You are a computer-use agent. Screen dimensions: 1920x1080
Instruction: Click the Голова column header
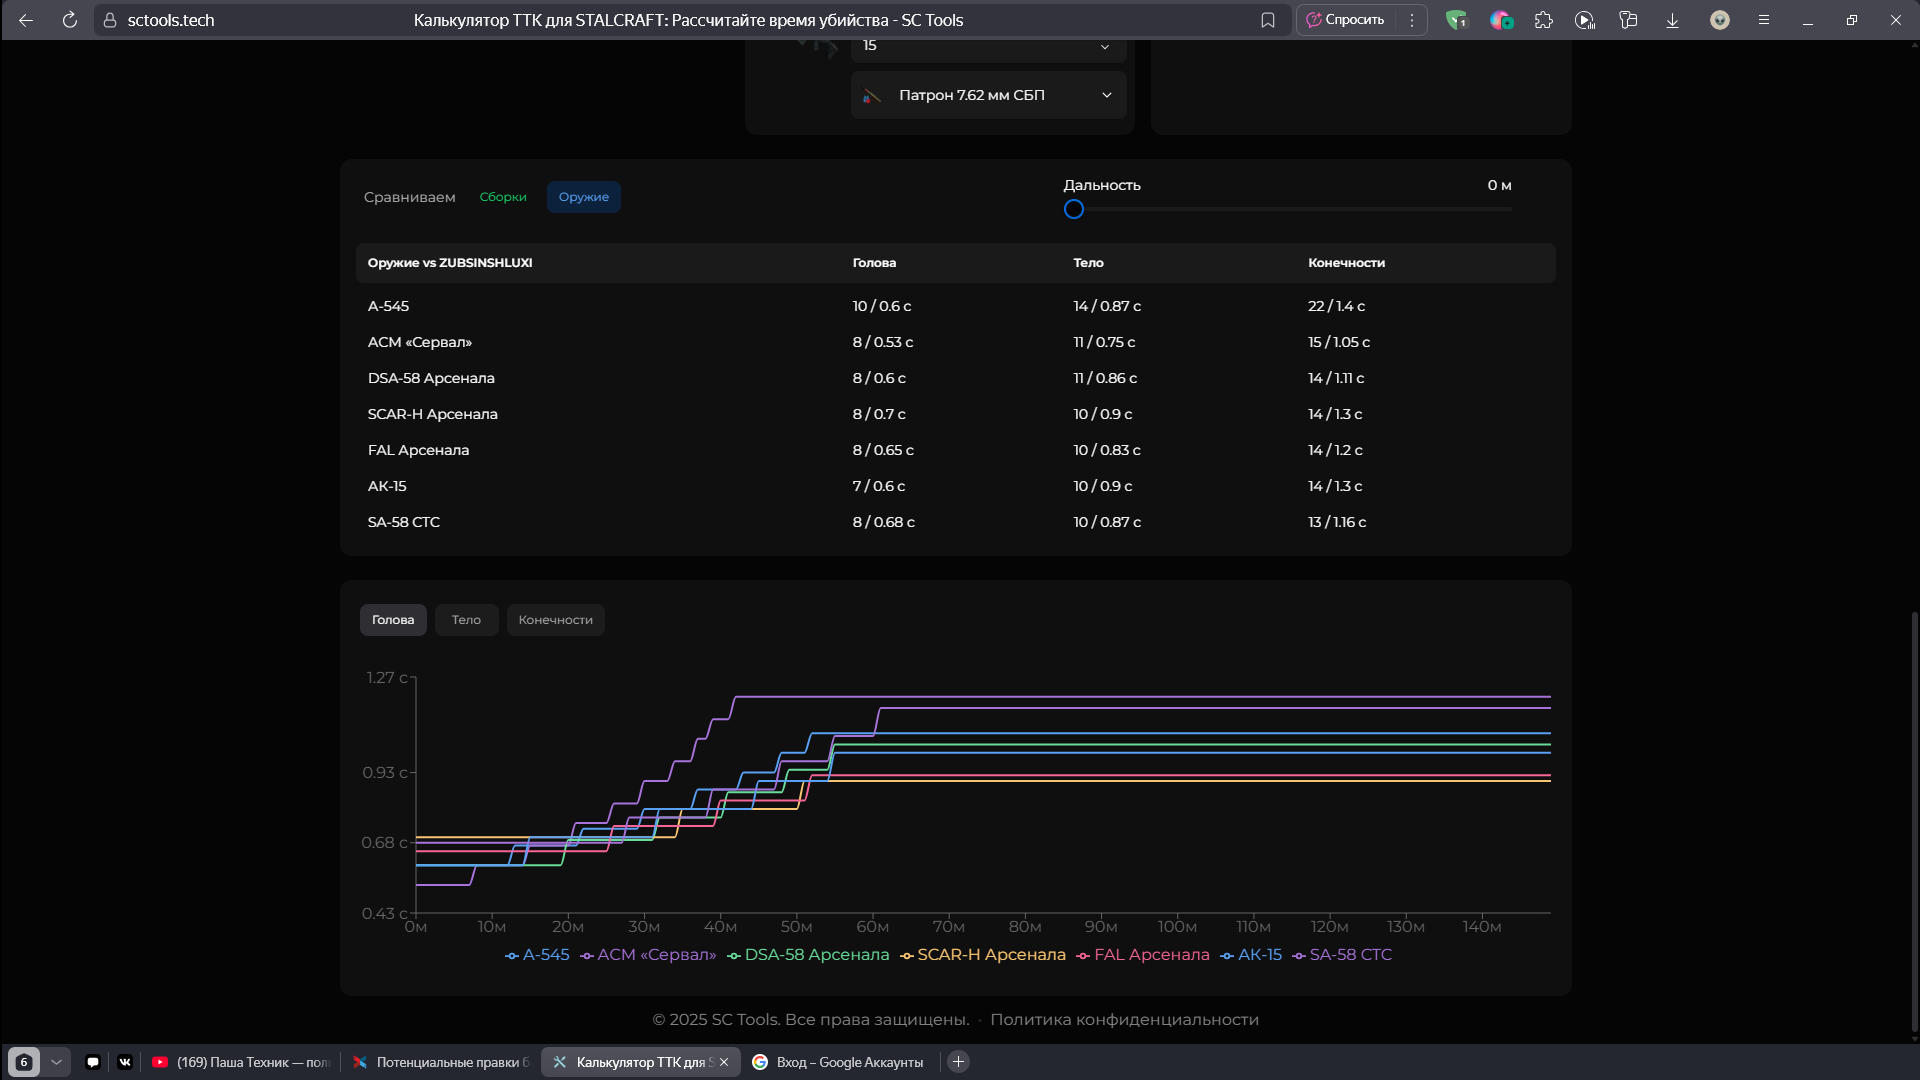click(874, 263)
